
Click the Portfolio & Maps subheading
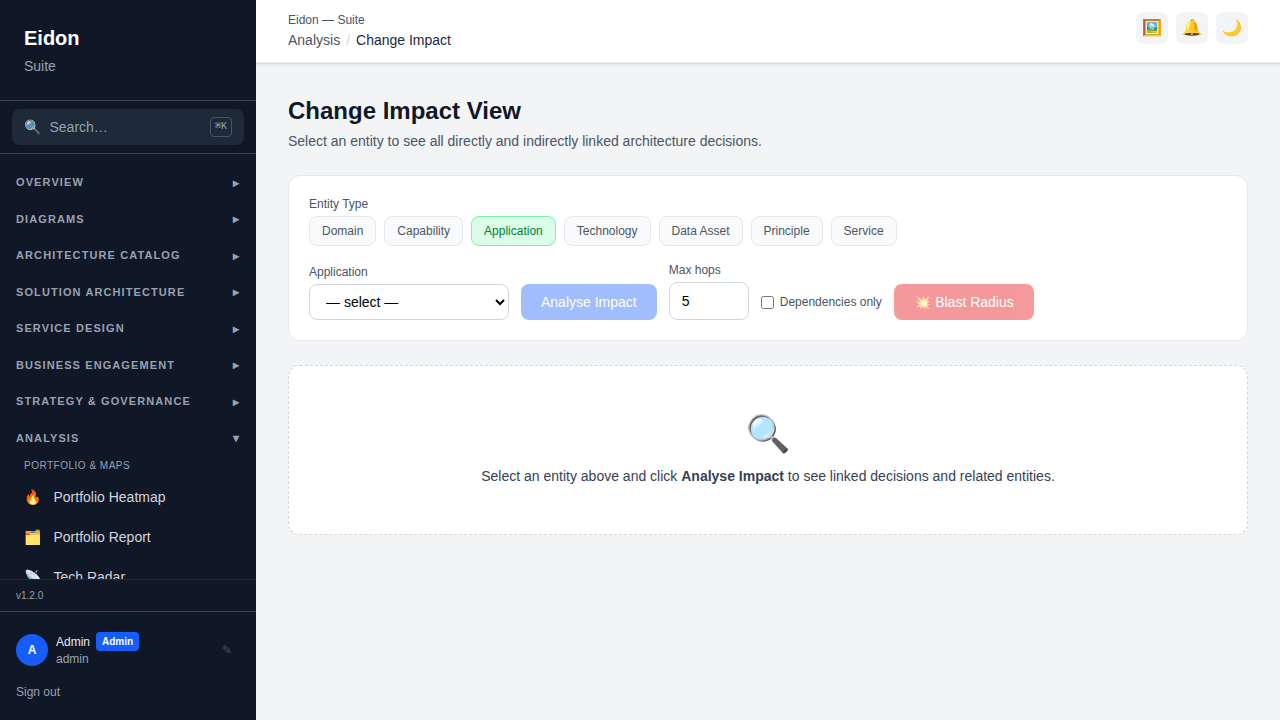click(77, 465)
